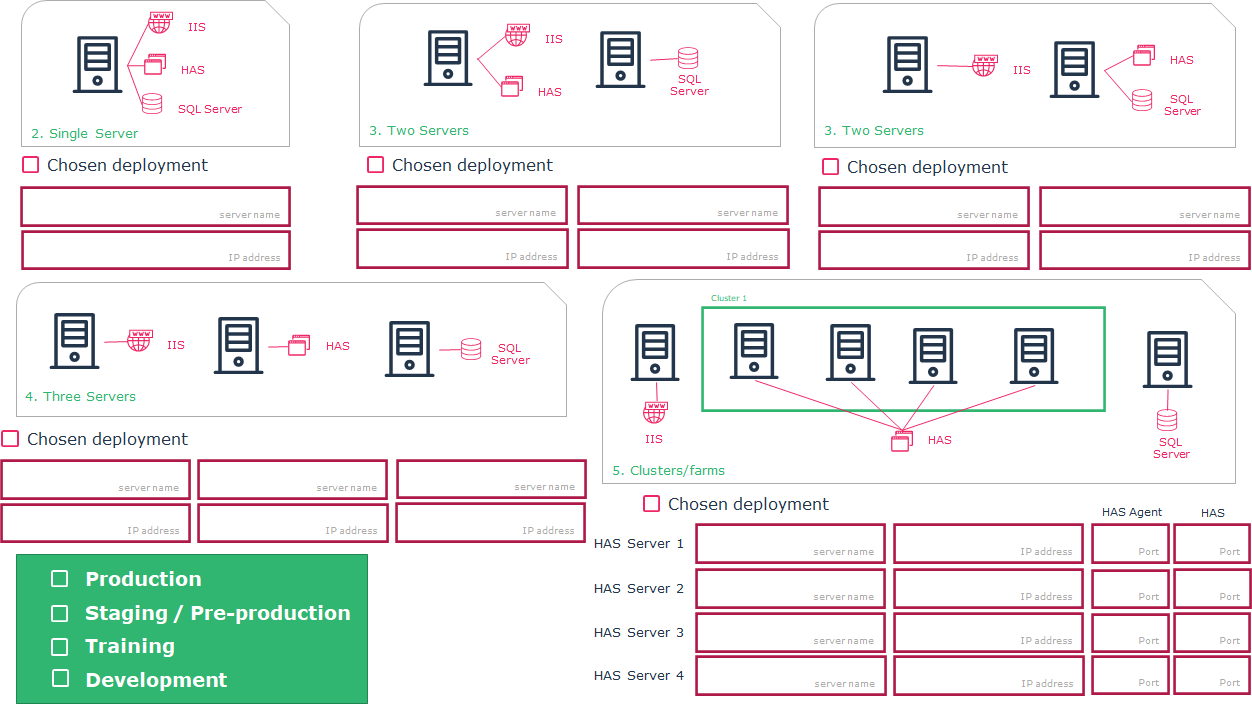Focus HAS Server 1 server name field
1252x704 pixels.
pyautogui.click(x=790, y=544)
